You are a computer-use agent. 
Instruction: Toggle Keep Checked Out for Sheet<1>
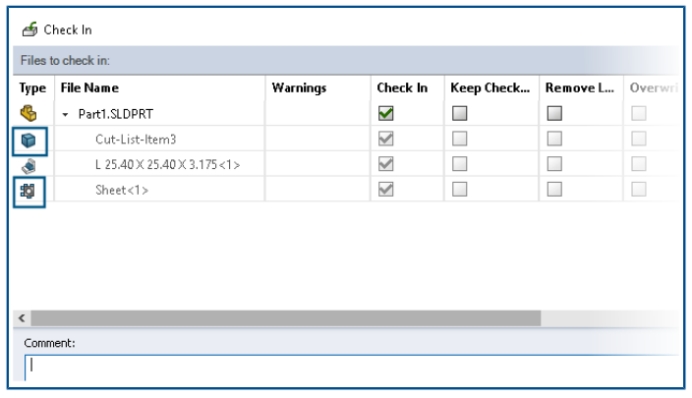459,189
